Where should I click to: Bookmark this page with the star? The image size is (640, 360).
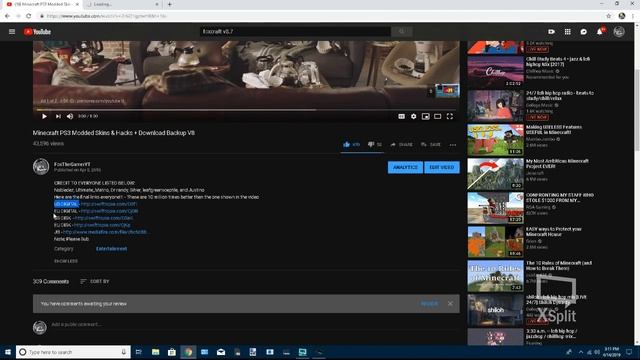coord(609,16)
